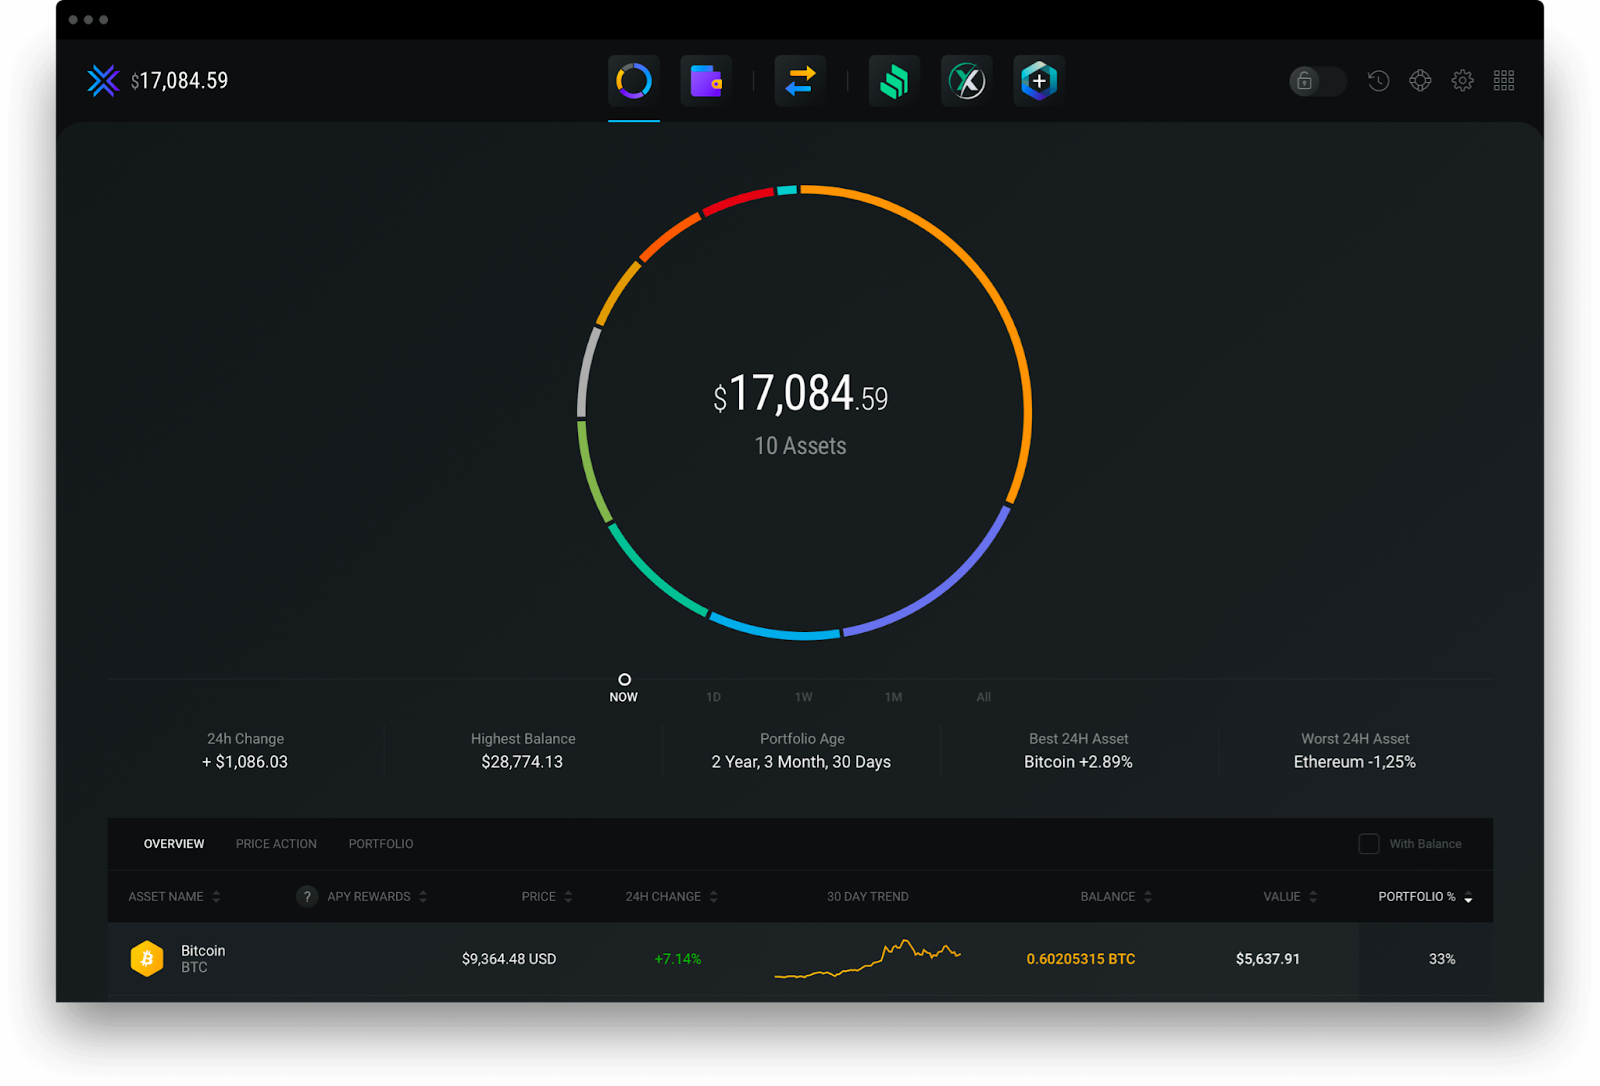This screenshot has width=1600, height=1086.
Task: Switch to the Portfolio tab
Action: coord(381,844)
